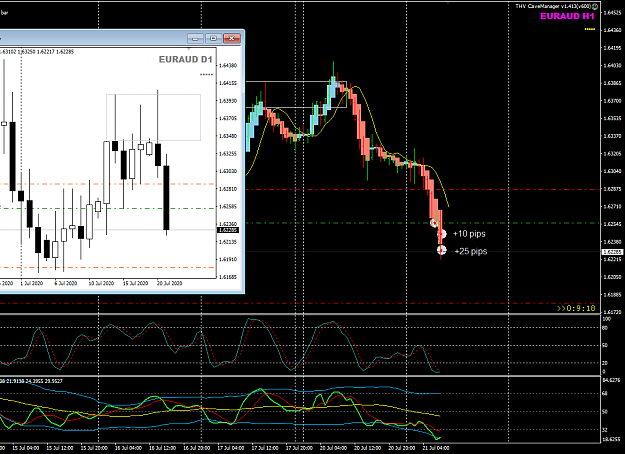Viewport: 625px width, 454px height.
Task: Click the yellow candle countdown timer >>0:9:18
Action: coord(576,308)
